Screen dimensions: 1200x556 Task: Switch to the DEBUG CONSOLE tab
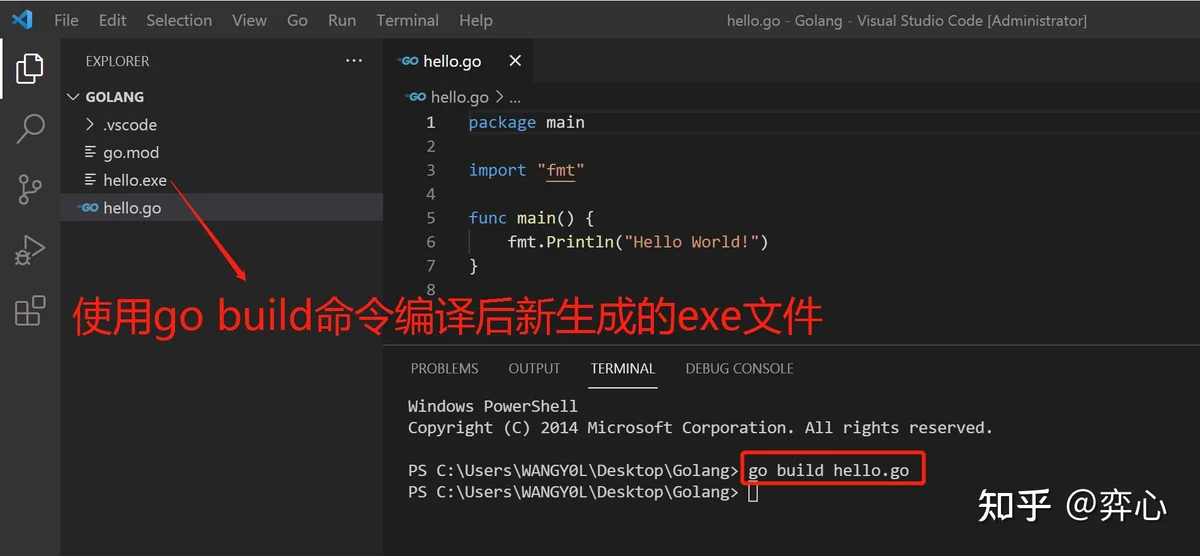[x=739, y=368]
